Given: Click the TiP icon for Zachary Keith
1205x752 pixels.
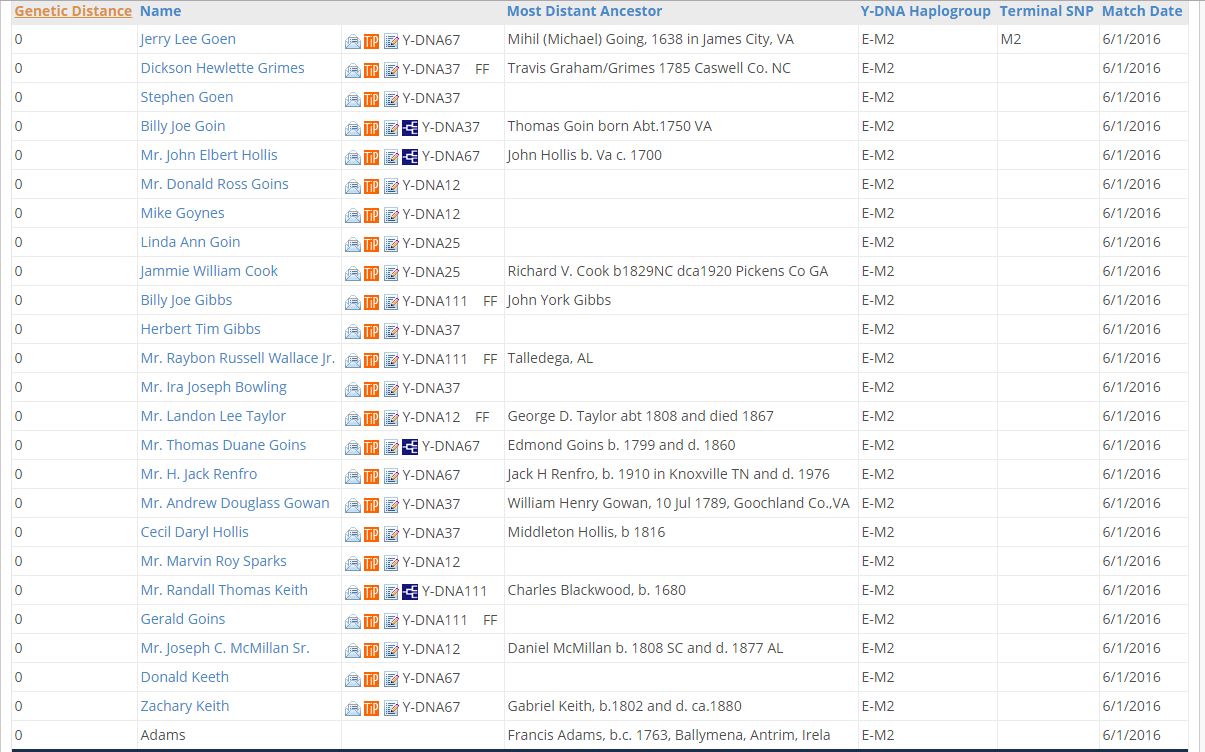Looking at the screenshot, I should coord(371,708).
